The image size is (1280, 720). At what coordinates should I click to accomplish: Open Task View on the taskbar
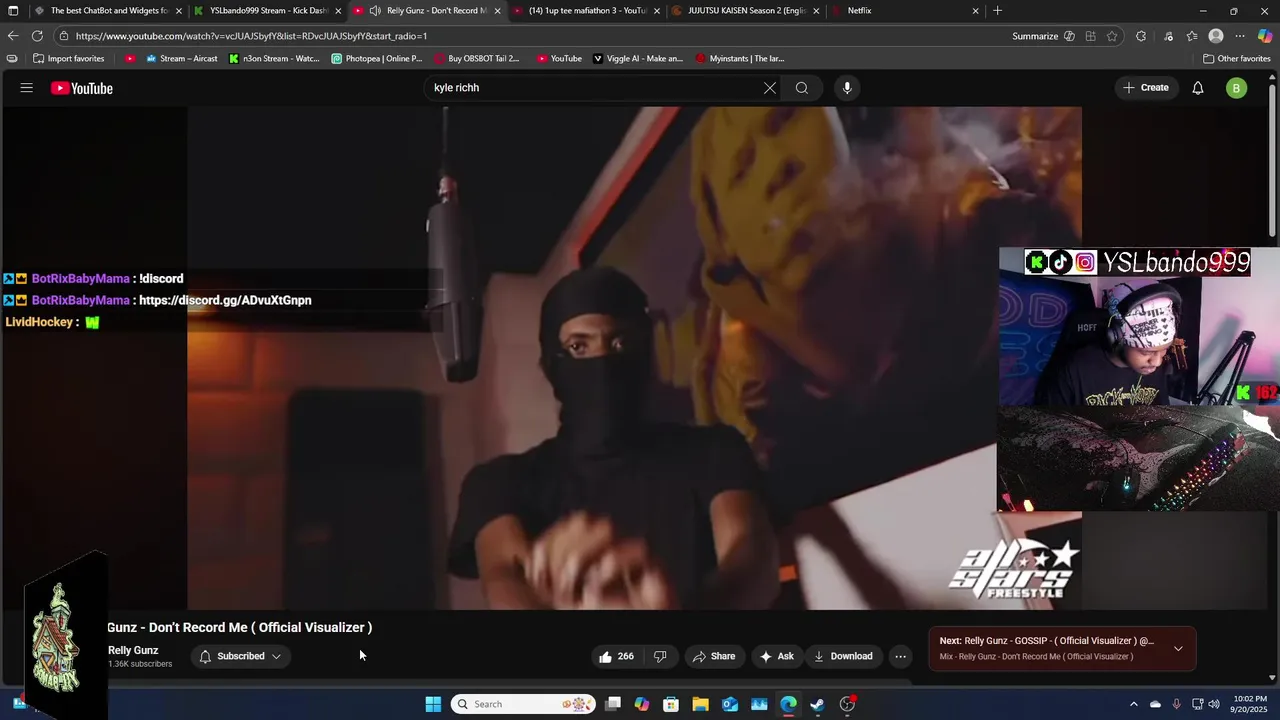[x=613, y=704]
